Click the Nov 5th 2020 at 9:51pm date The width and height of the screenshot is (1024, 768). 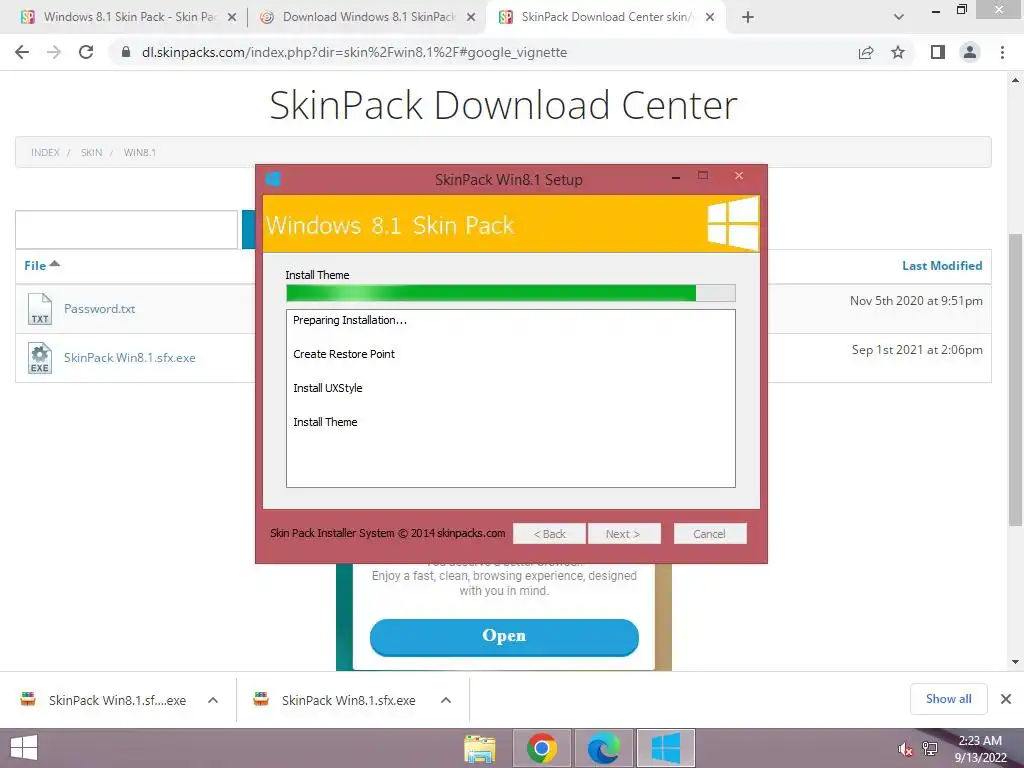point(916,301)
